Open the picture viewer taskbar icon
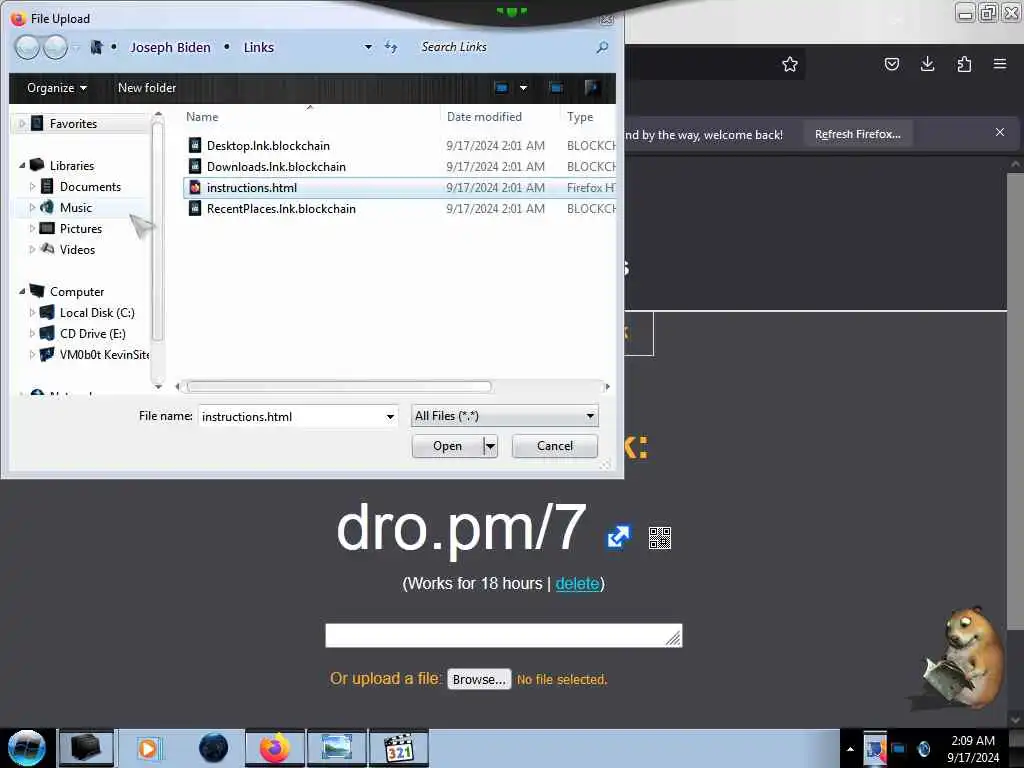The width and height of the screenshot is (1024, 768). (337, 748)
